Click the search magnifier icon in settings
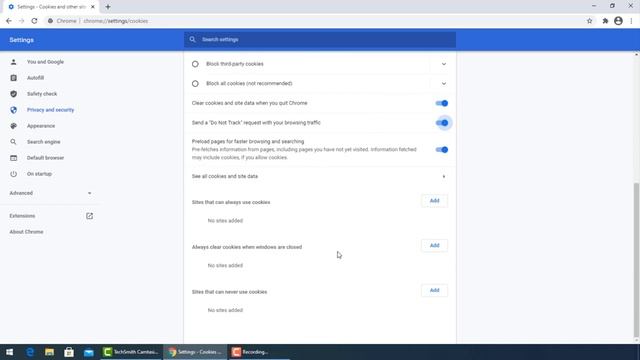This screenshot has width=640, height=360. click(x=192, y=40)
